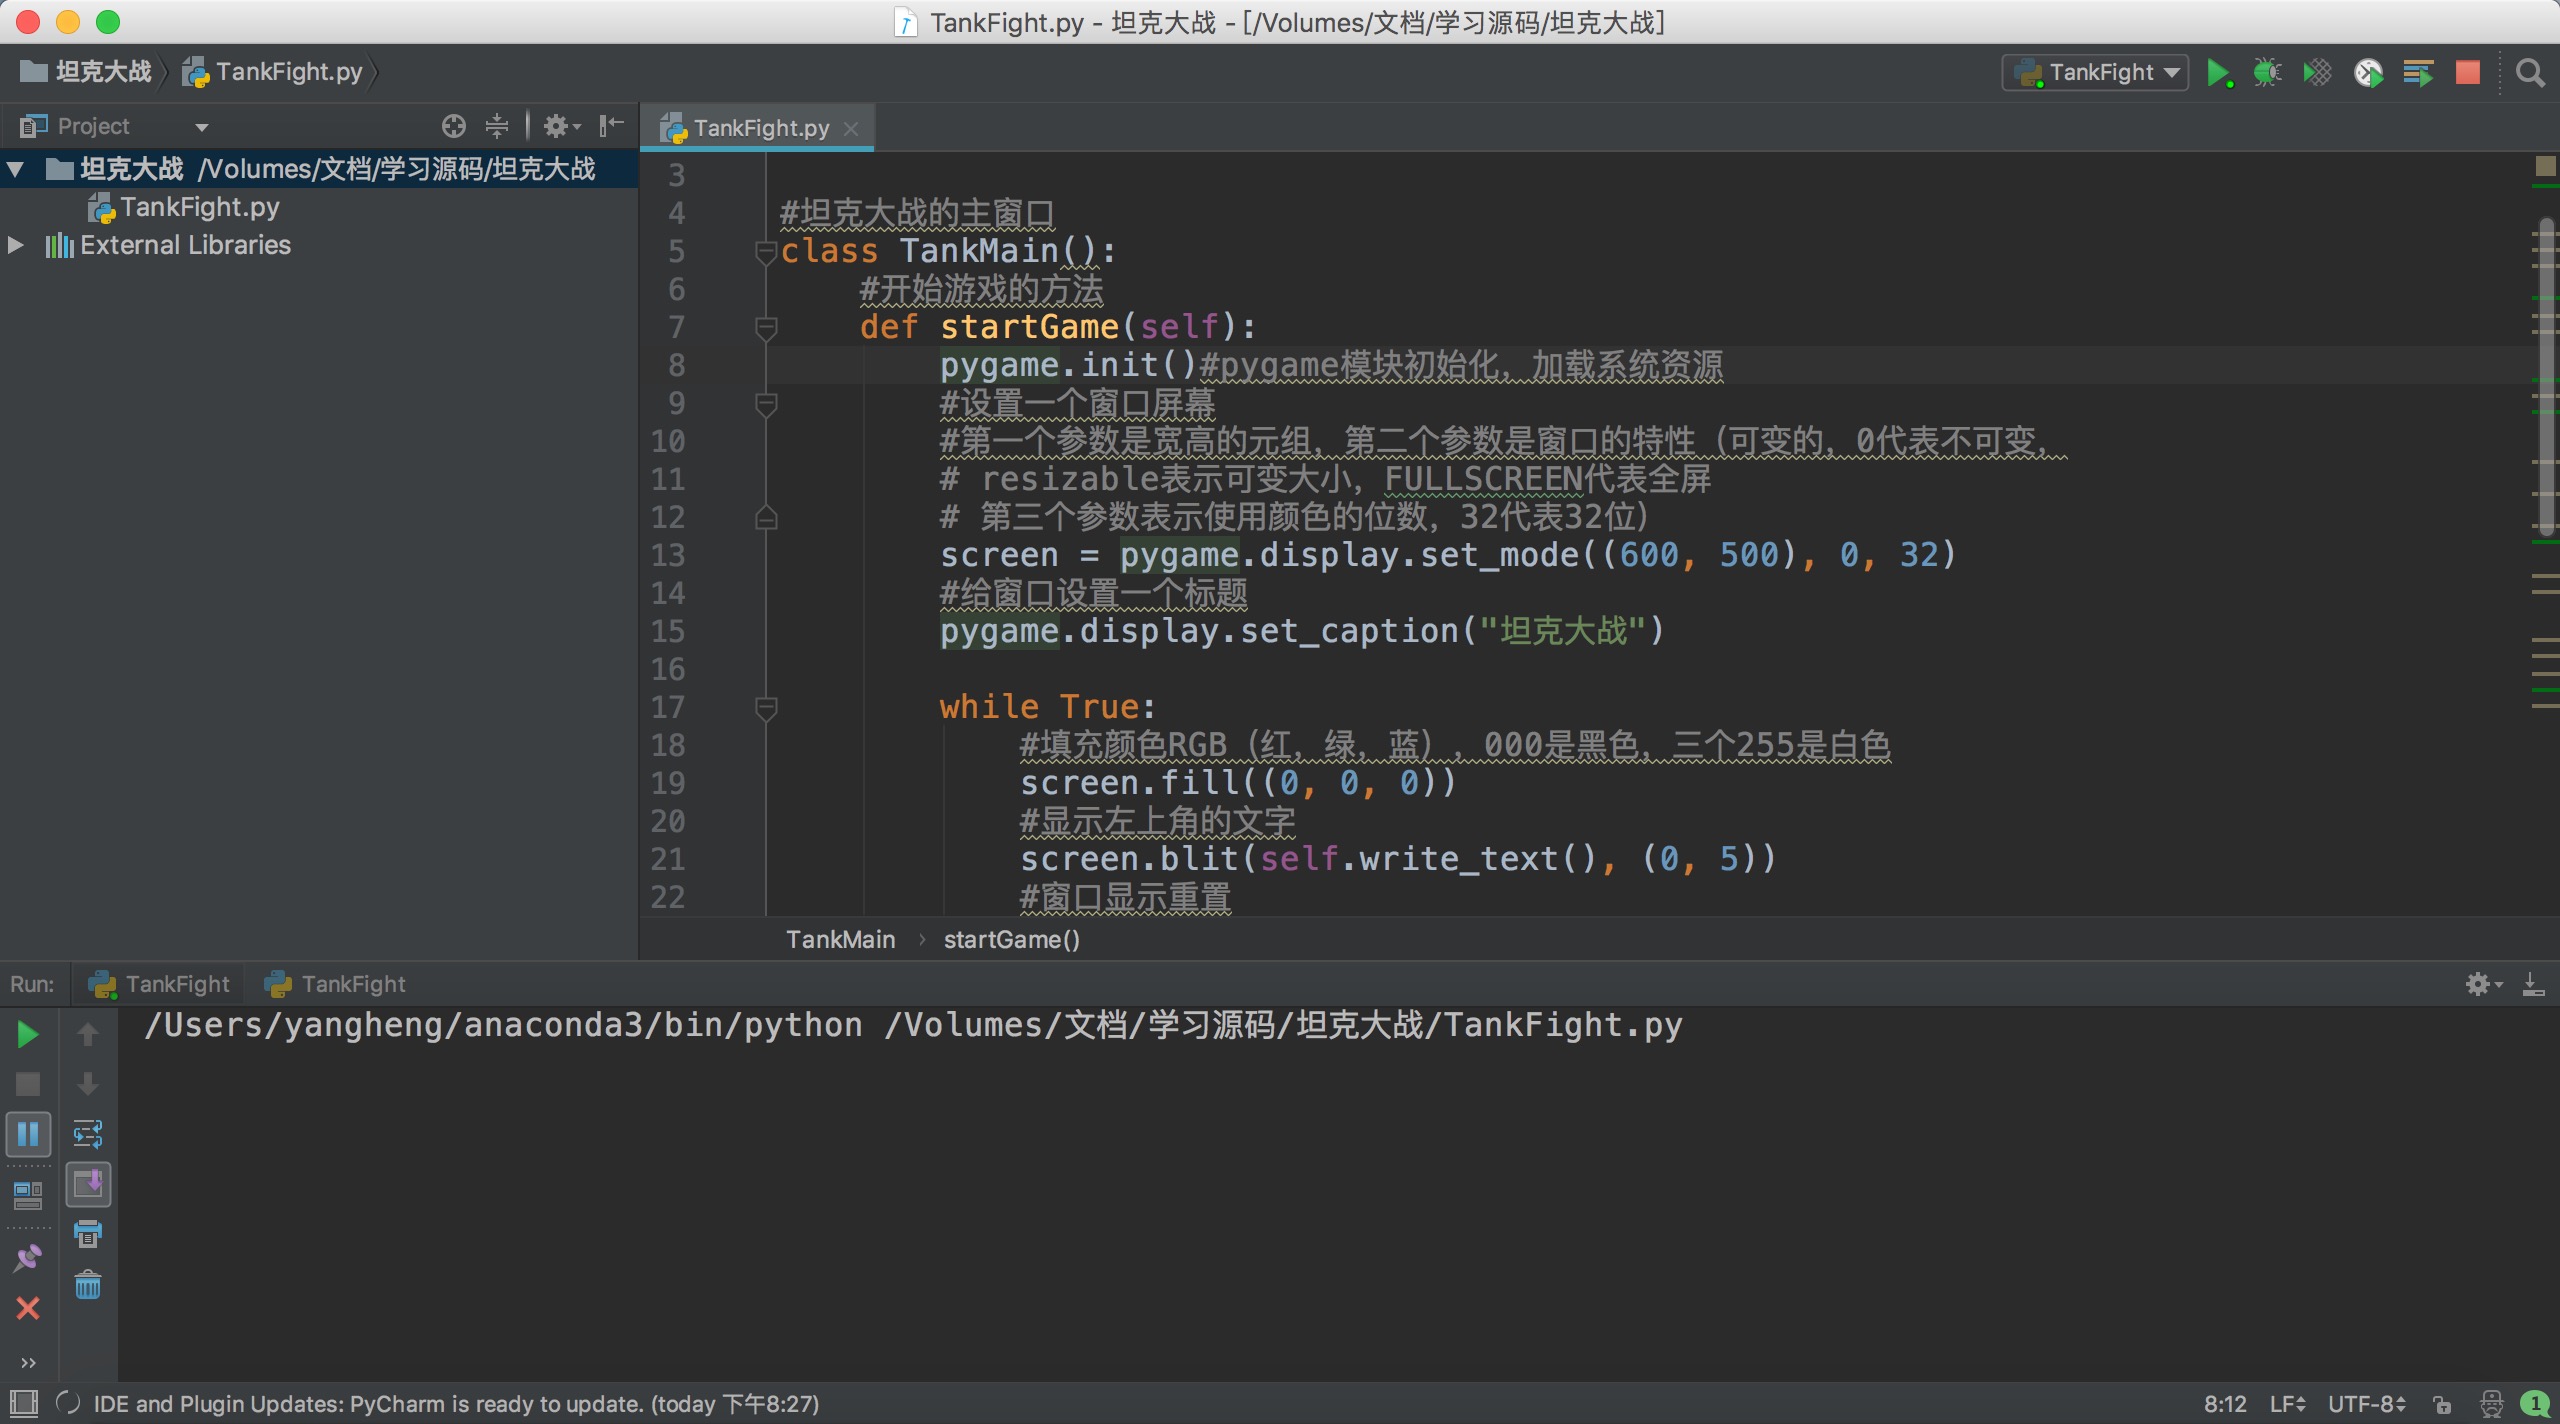
Task: Clear the console with the trash icon
Action: [x=88, y=1284]
